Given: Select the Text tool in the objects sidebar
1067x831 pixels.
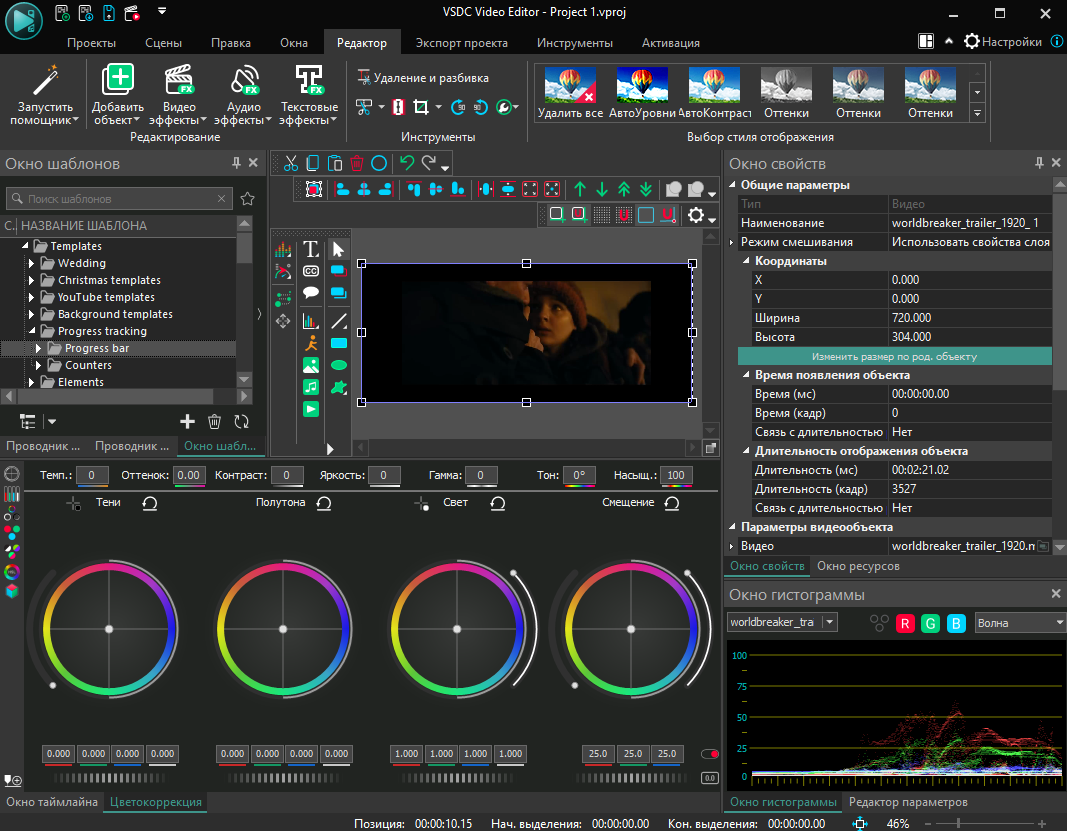Looking at the screenshot, I should coord(311,248).
